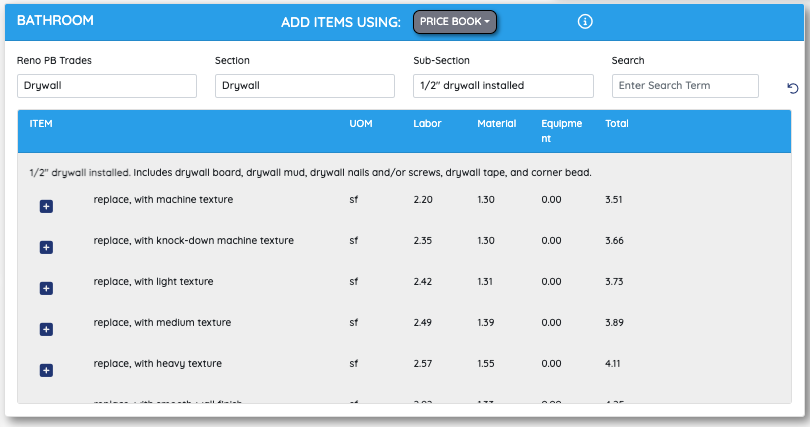Click the reset filters refresh icon
This screenshot has width=810, height=427.
click(x=792, y=88)
